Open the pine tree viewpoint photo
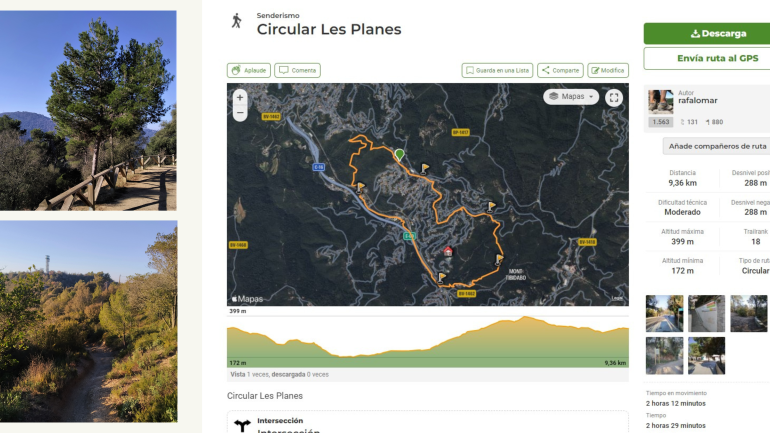The height and width of the screenshot is (433, 770). tap(88, 110)
